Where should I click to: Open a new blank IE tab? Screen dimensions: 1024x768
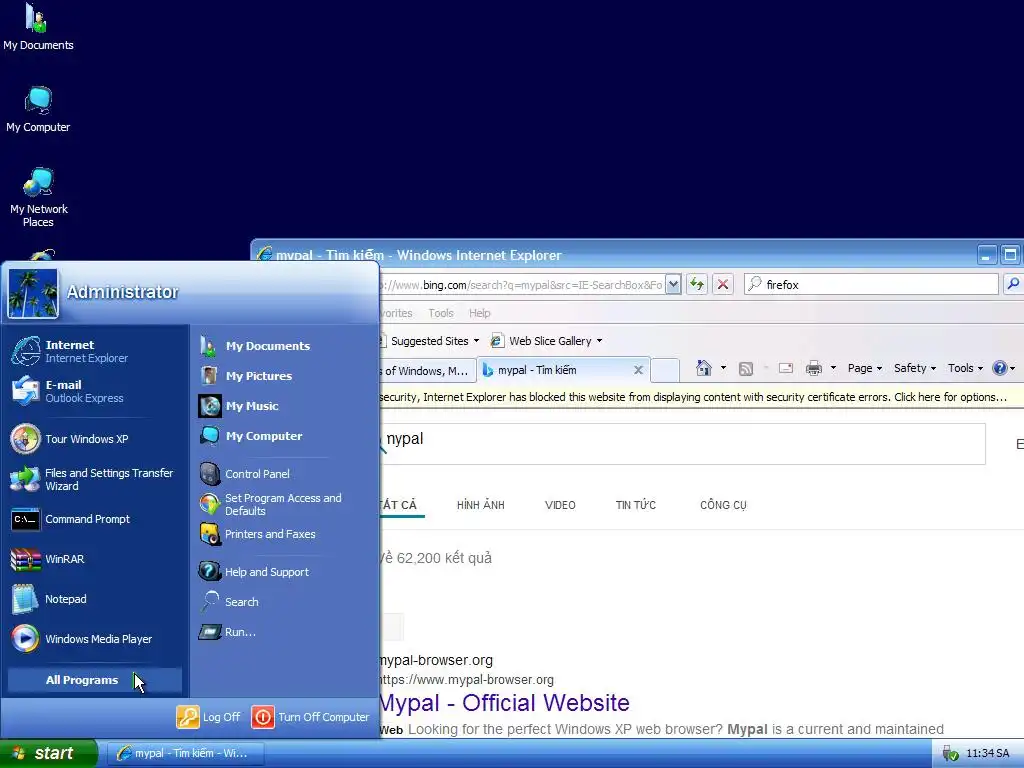pos(665,370)
